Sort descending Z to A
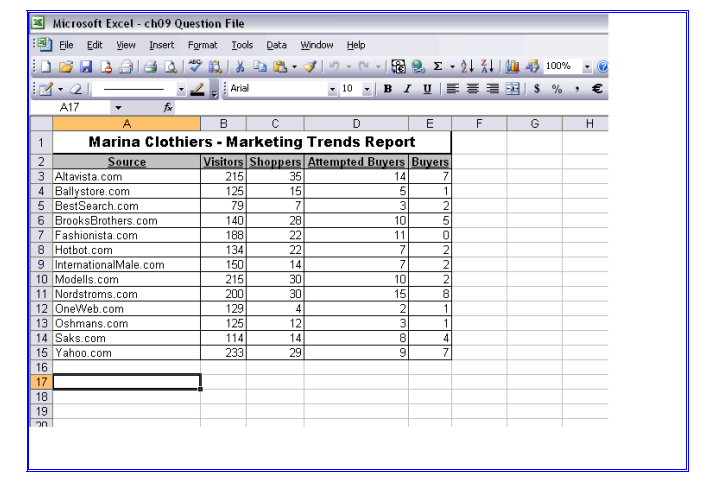This screenshot has width=707, height=483. [487, 67]
